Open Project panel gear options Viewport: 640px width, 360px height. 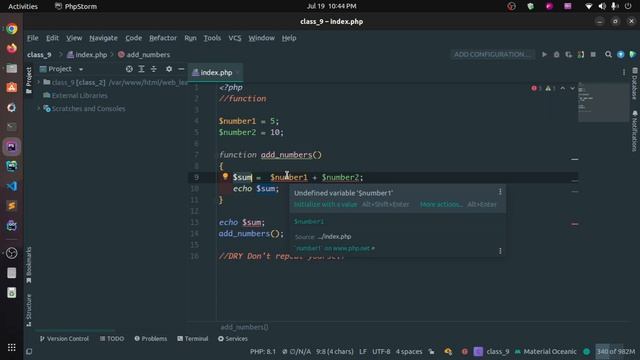click(x=169, y=69)
